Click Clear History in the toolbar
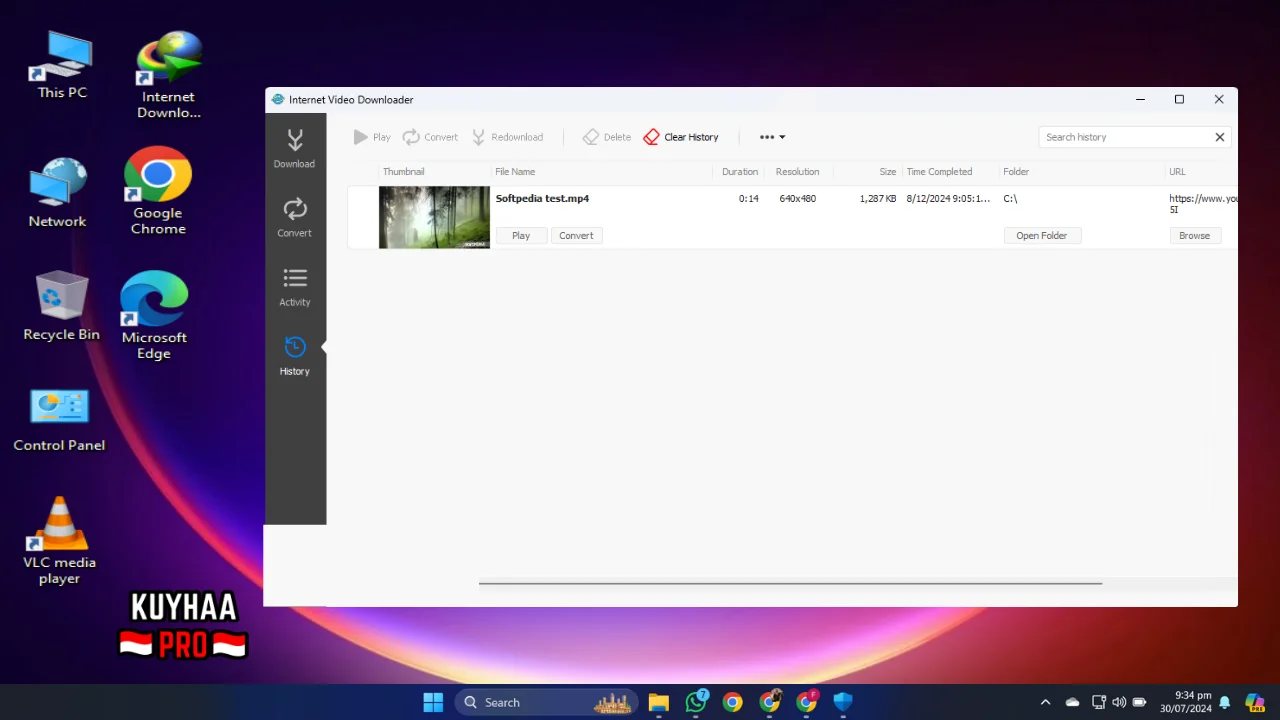Image resolution: width=1280 pixels, height=720 pixels. point(681,137)
